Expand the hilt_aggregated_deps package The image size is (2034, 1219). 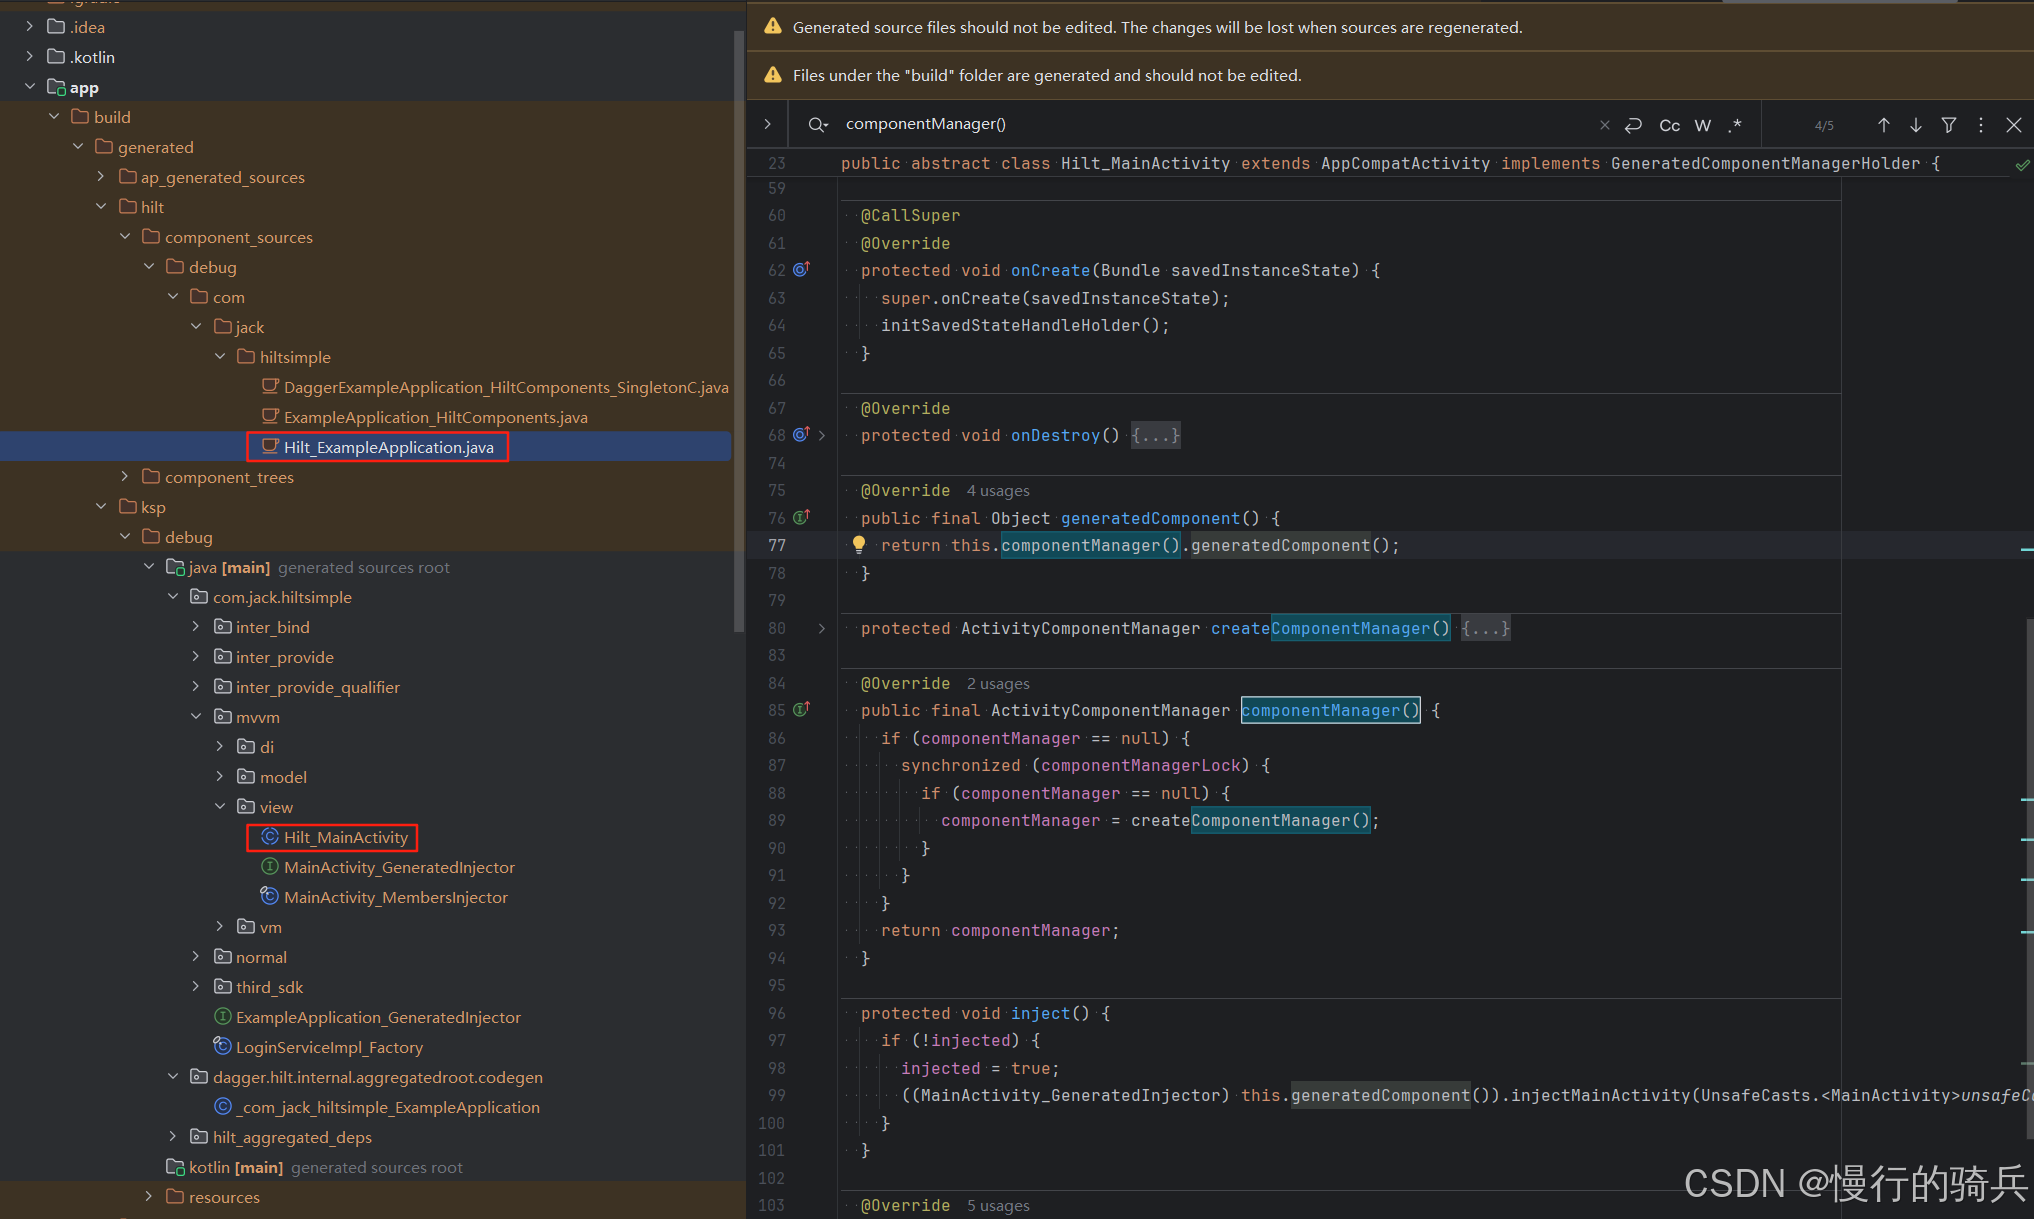point(173,1136)
